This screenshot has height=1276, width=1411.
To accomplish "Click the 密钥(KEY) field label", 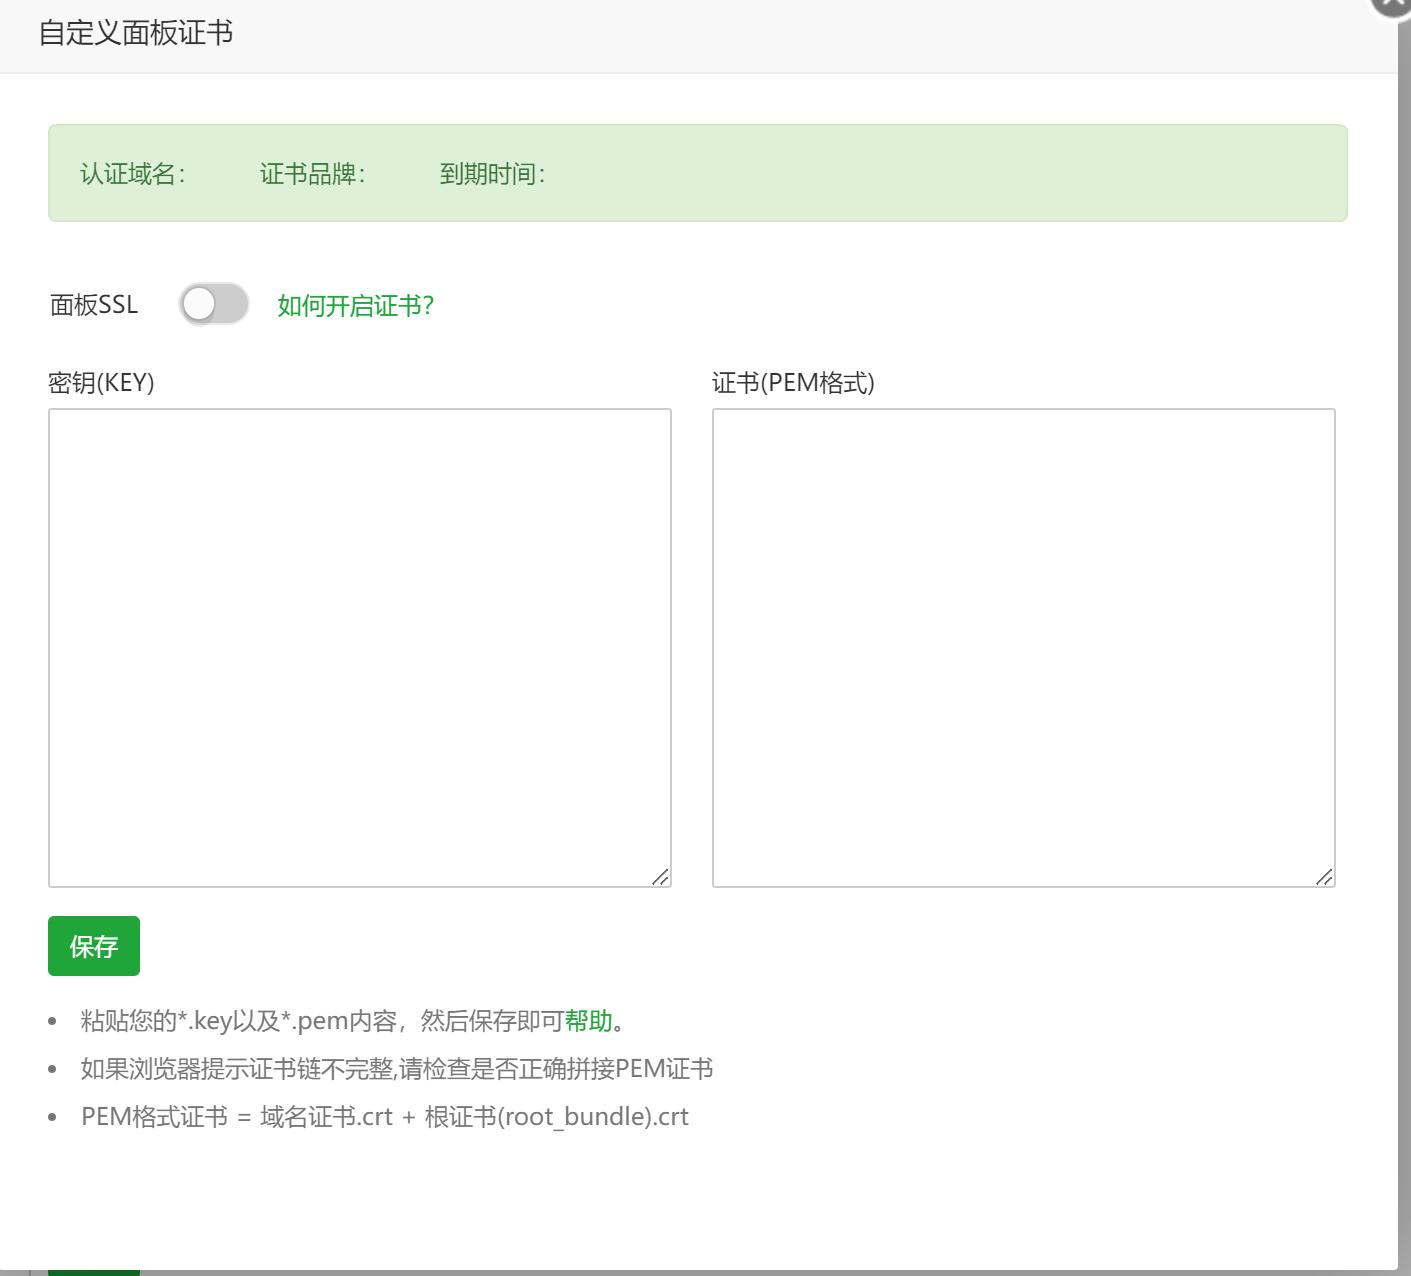I will click(x=101, y=383).
